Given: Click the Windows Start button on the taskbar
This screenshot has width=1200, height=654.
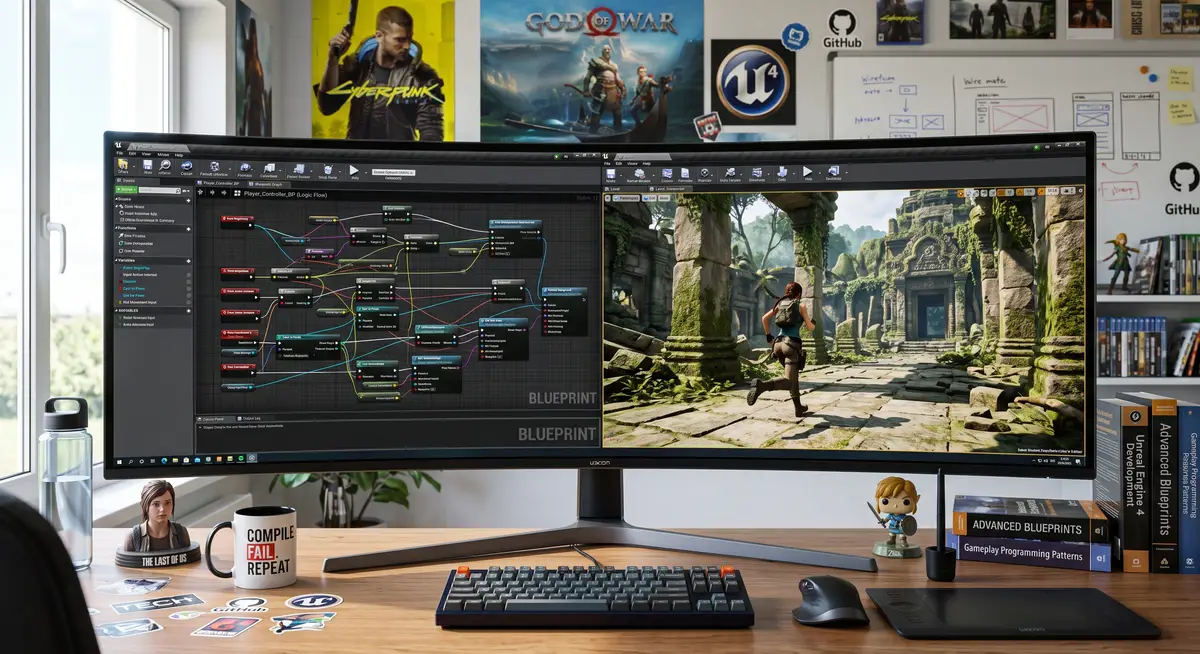Looking at the screenshot, I should coord(119,462).
